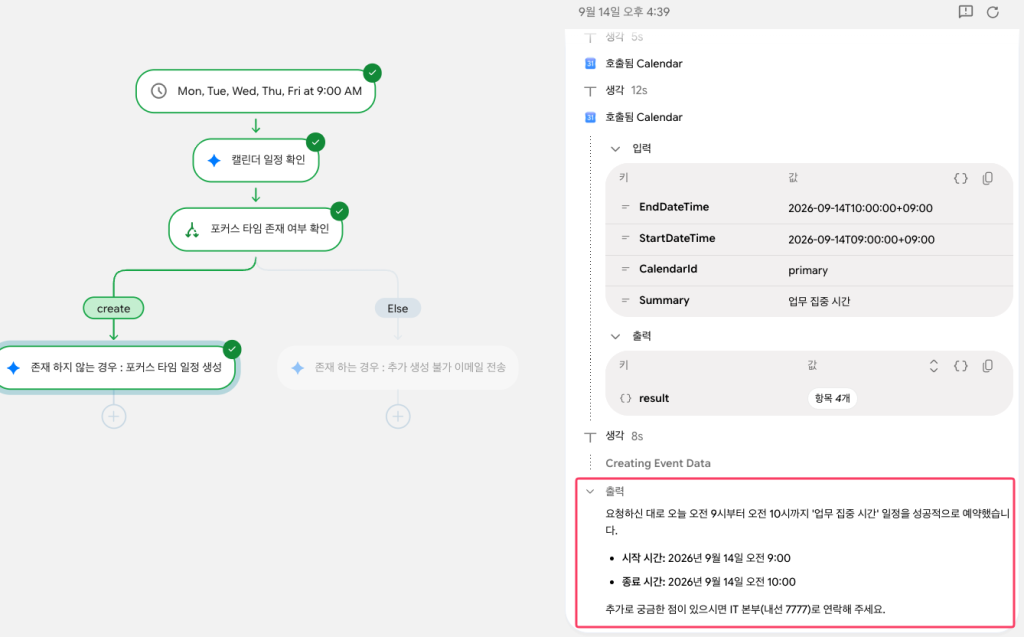The image size is (1024, 637).
Task: Open 존재 하는 경우 이메일 전송 node
Action: pos(398,367)
